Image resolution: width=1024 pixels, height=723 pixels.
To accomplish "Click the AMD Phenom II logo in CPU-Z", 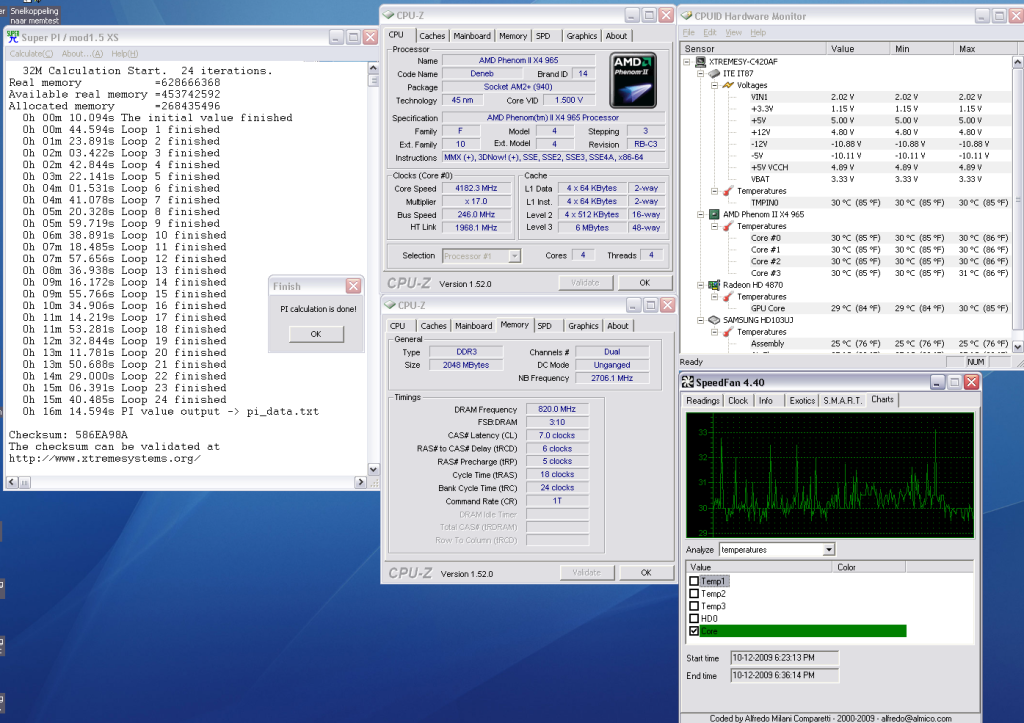I will [x=633, y=79].
